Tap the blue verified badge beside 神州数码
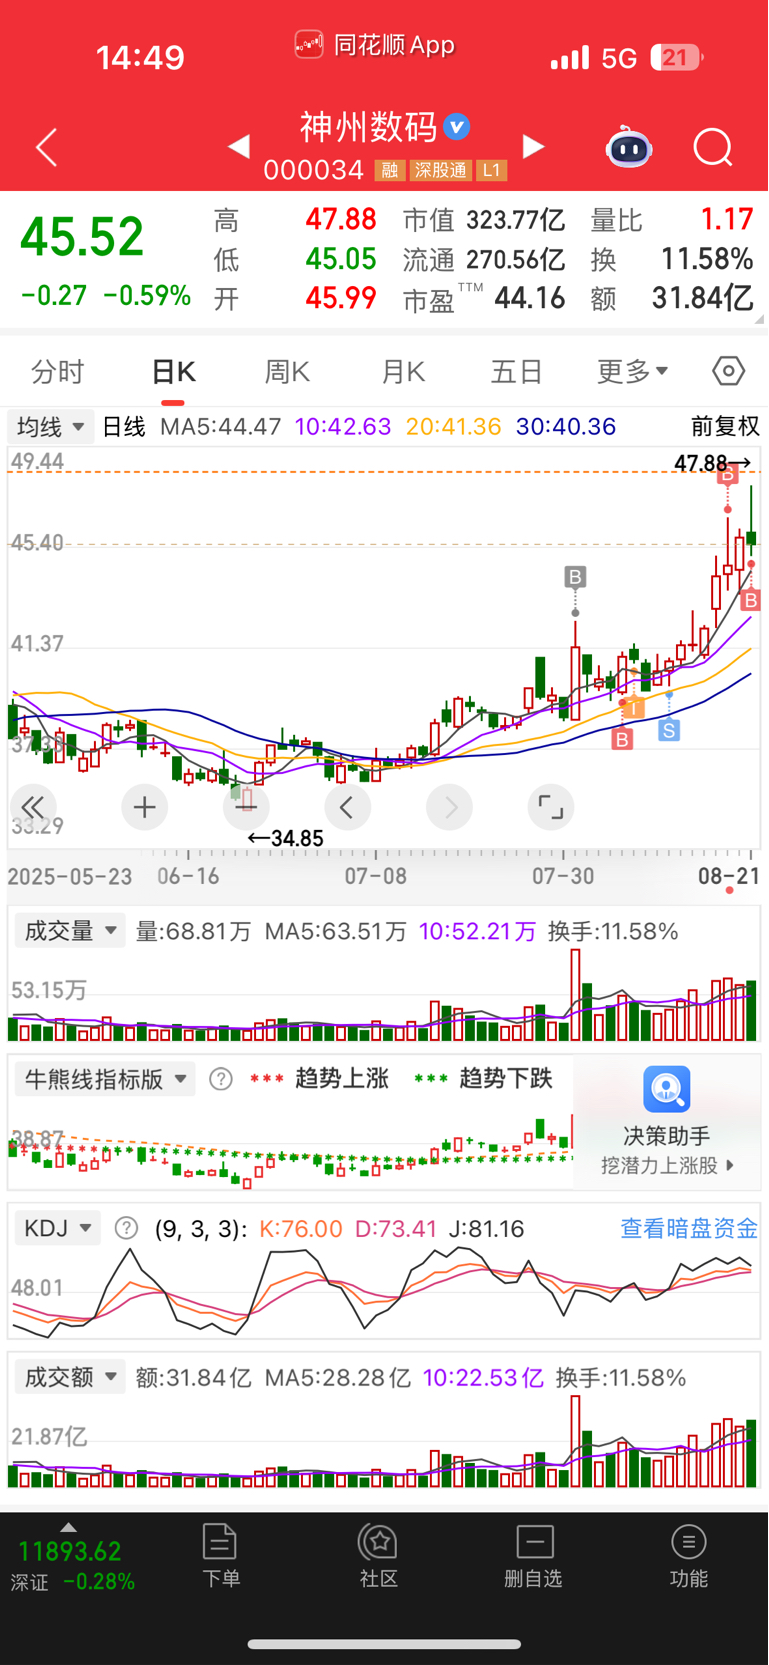Screen dimensions: 769x1665 457,127
